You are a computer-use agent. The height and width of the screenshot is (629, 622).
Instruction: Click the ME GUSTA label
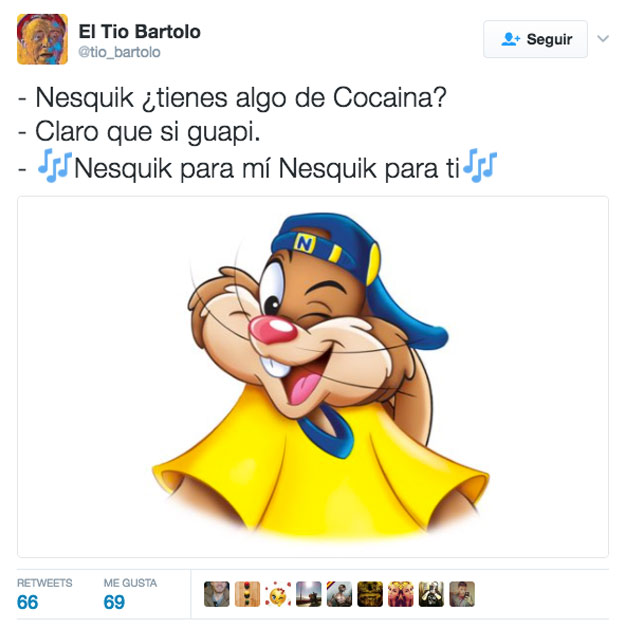[x=130, y=583]
